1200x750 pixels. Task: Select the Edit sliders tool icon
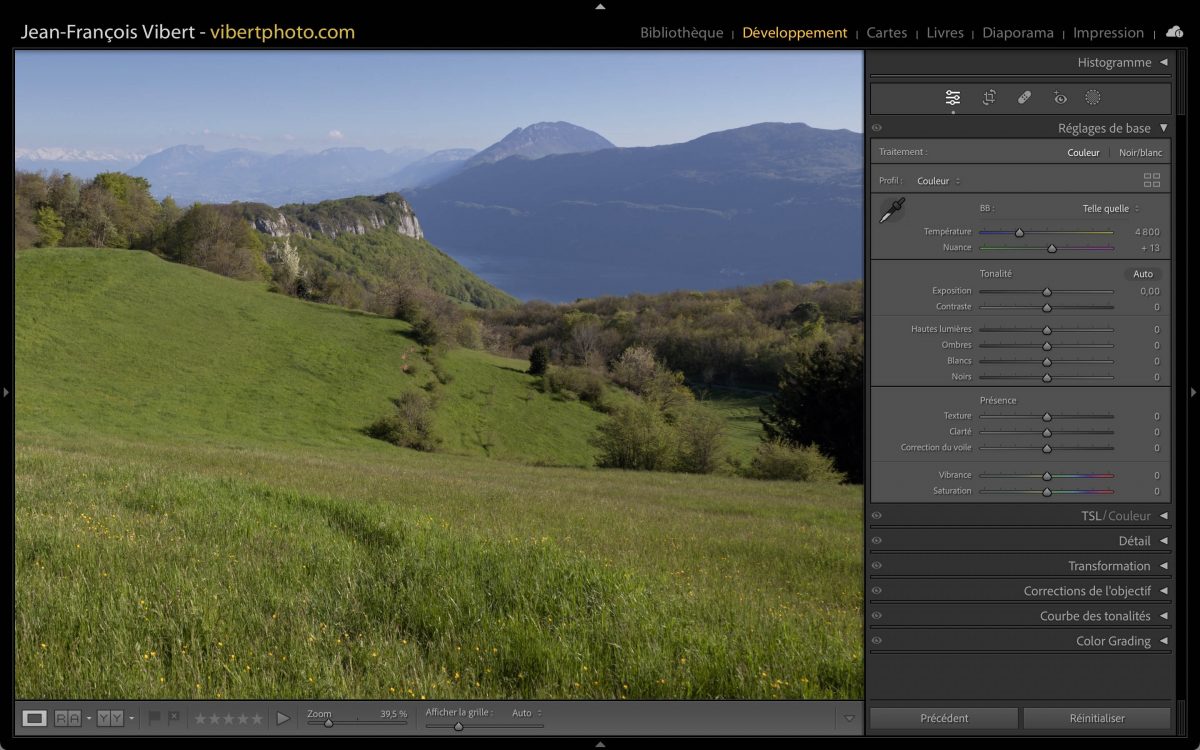952,98
